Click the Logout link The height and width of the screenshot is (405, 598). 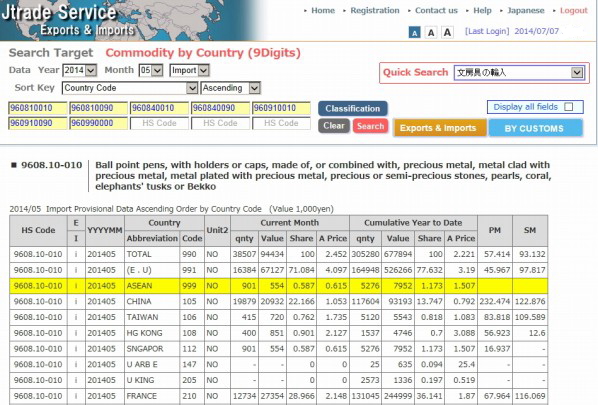(x=574, y=11)
